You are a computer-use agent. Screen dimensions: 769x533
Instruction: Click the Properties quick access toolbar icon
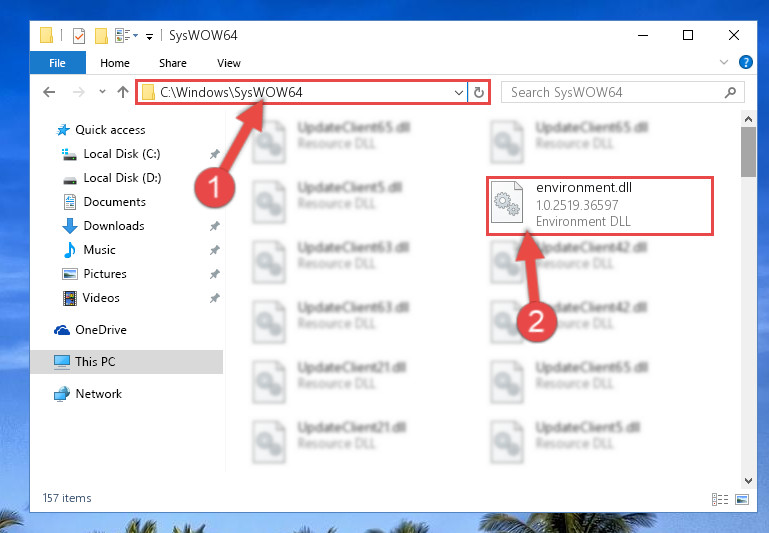[x=78, y=35]
